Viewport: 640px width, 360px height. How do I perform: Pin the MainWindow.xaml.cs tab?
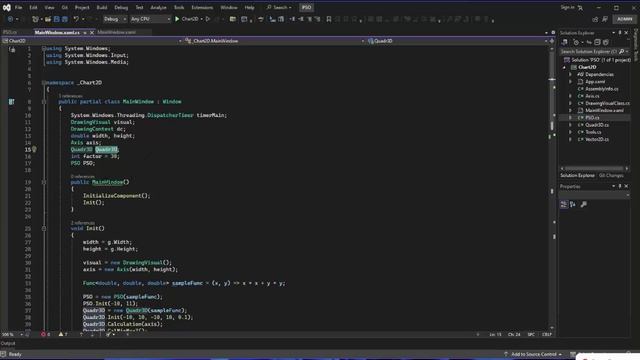point(85,32)
